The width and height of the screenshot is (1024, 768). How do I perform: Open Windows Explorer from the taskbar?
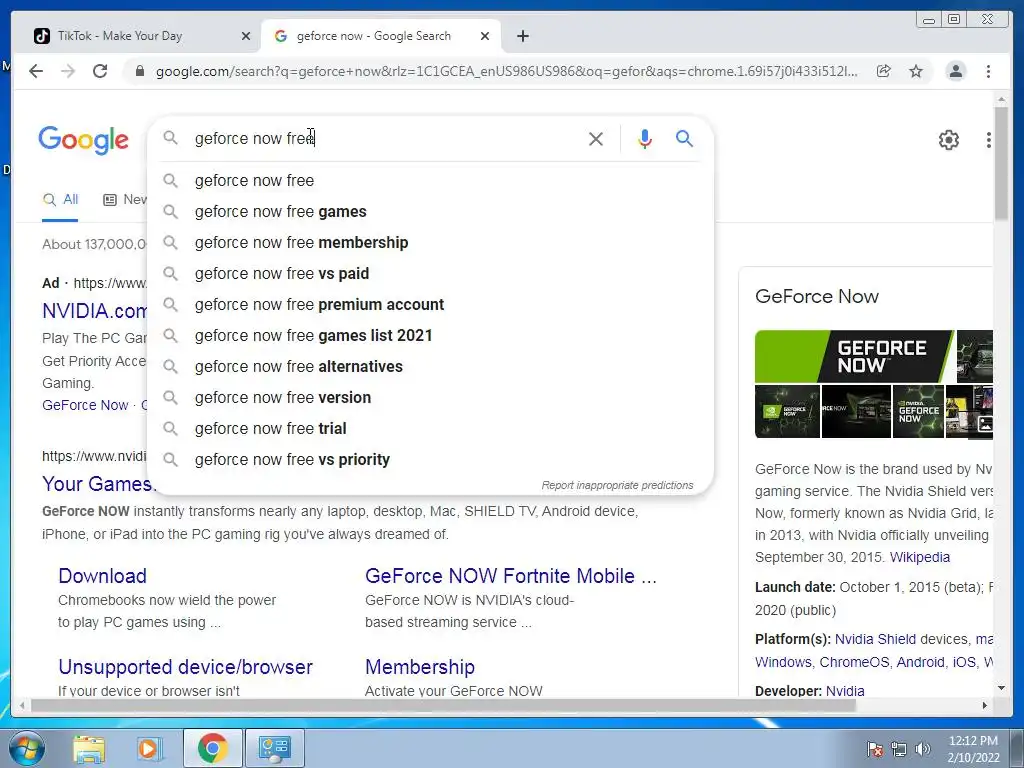(x=89, y=748)
